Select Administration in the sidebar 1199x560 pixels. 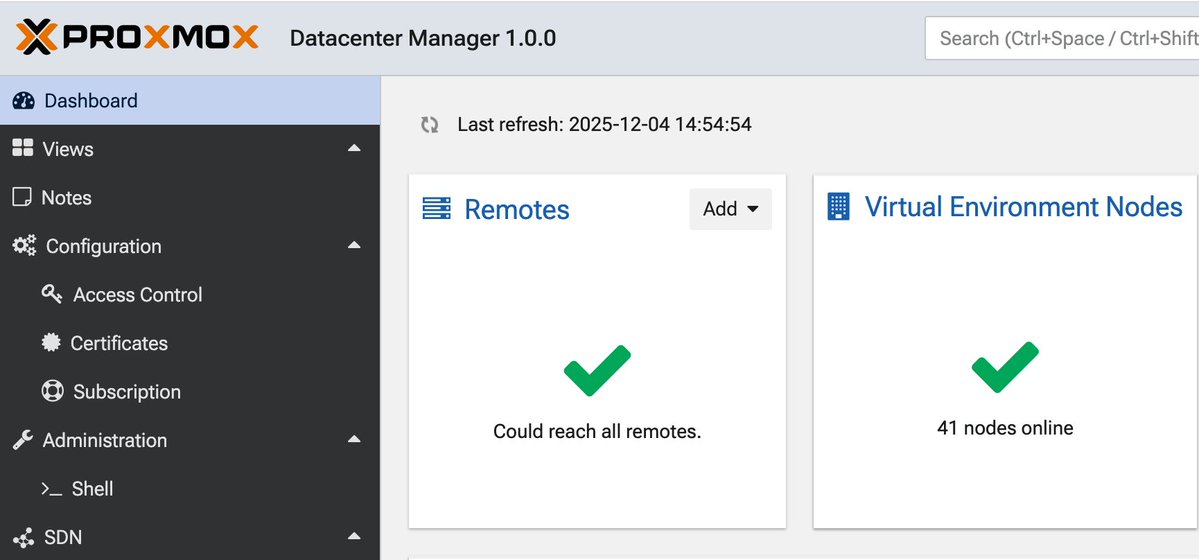pos(190,441)
